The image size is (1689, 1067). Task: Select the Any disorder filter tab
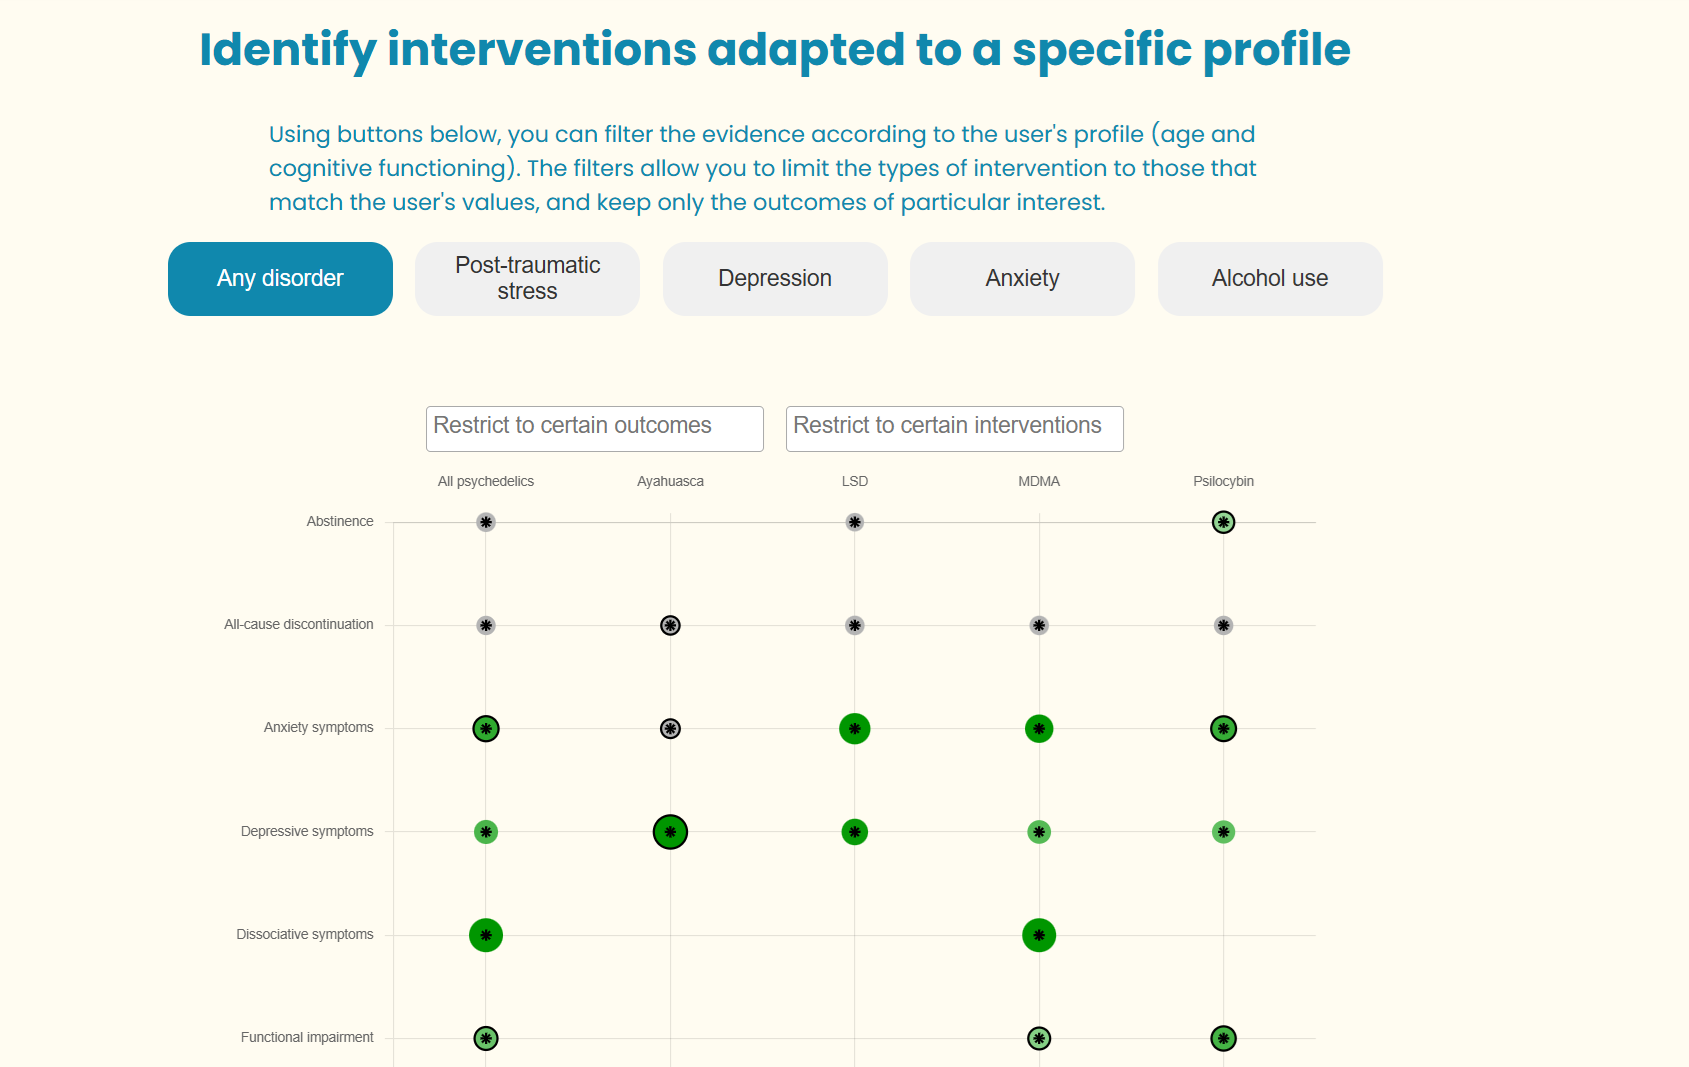click(x=280, y=279)
